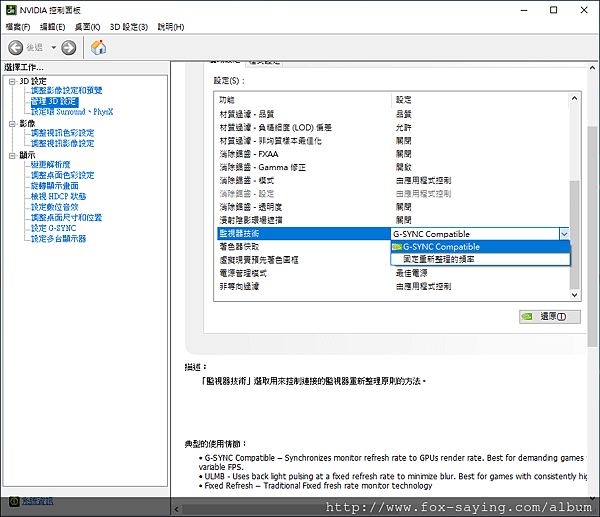This screenshot has width=600, height=517.
Task: Click the Back arrow toolbar icon
Action: [x=16, y=48]
